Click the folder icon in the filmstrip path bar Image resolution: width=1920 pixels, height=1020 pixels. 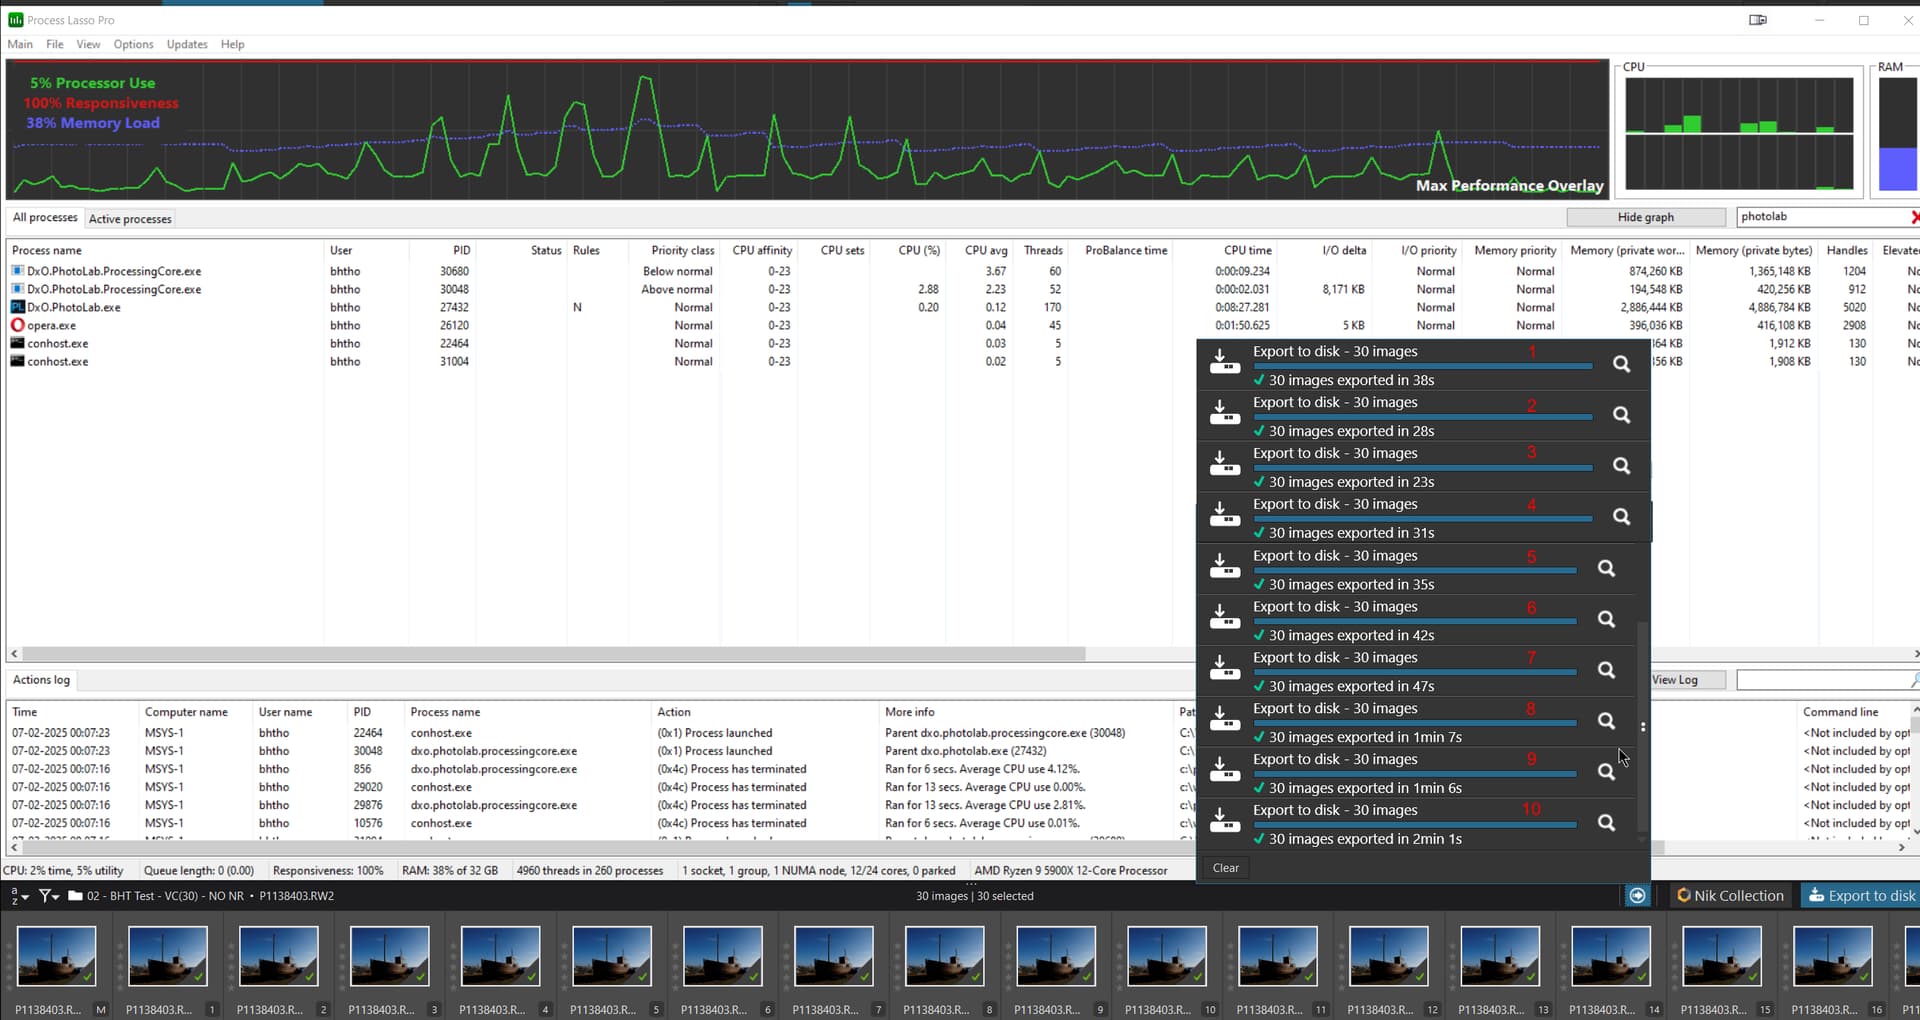[x=75, y=896]
